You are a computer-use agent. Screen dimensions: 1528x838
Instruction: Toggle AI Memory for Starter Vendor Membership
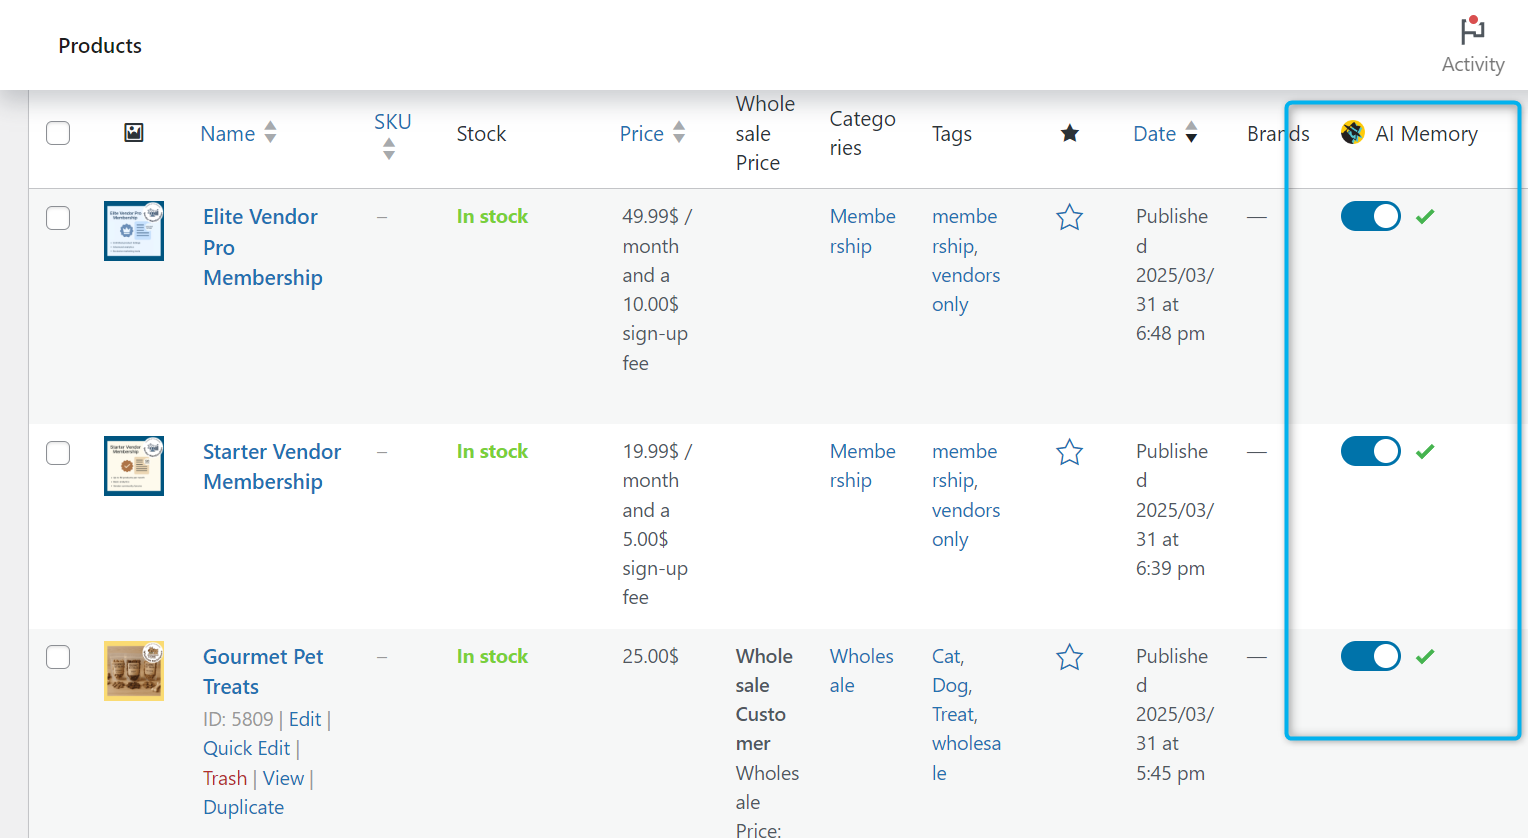pos(1371,451)
